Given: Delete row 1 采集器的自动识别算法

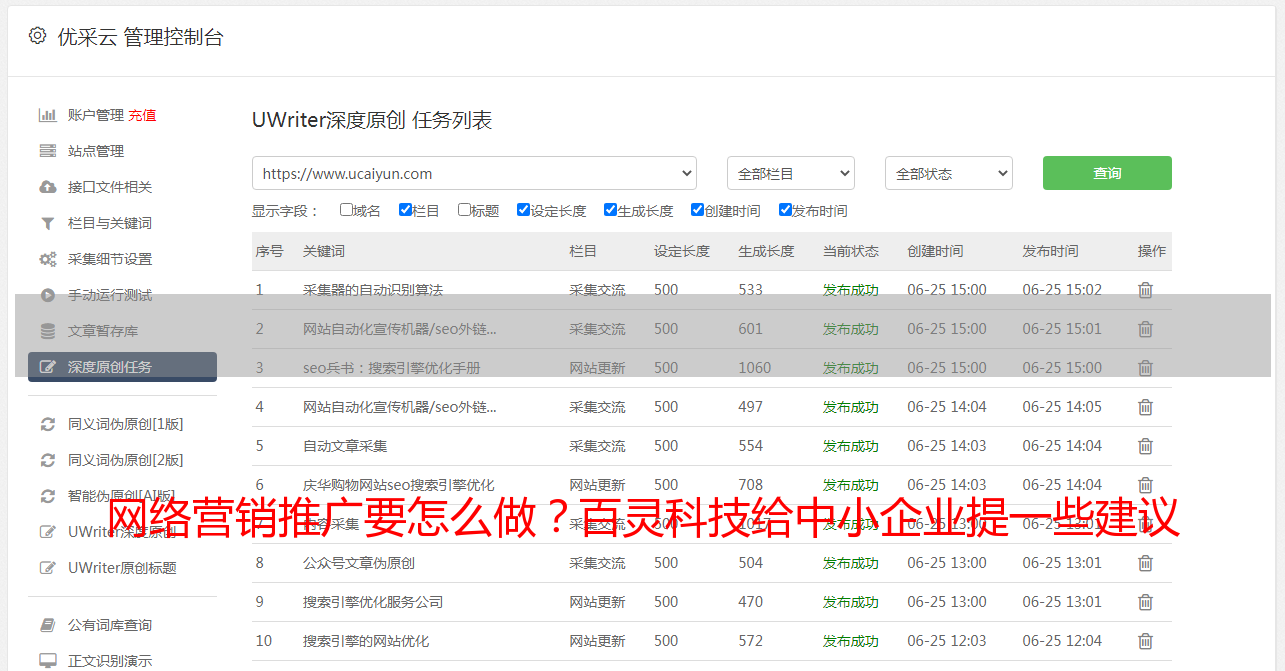Looking at the screenshot, I should click(1145, 290).
